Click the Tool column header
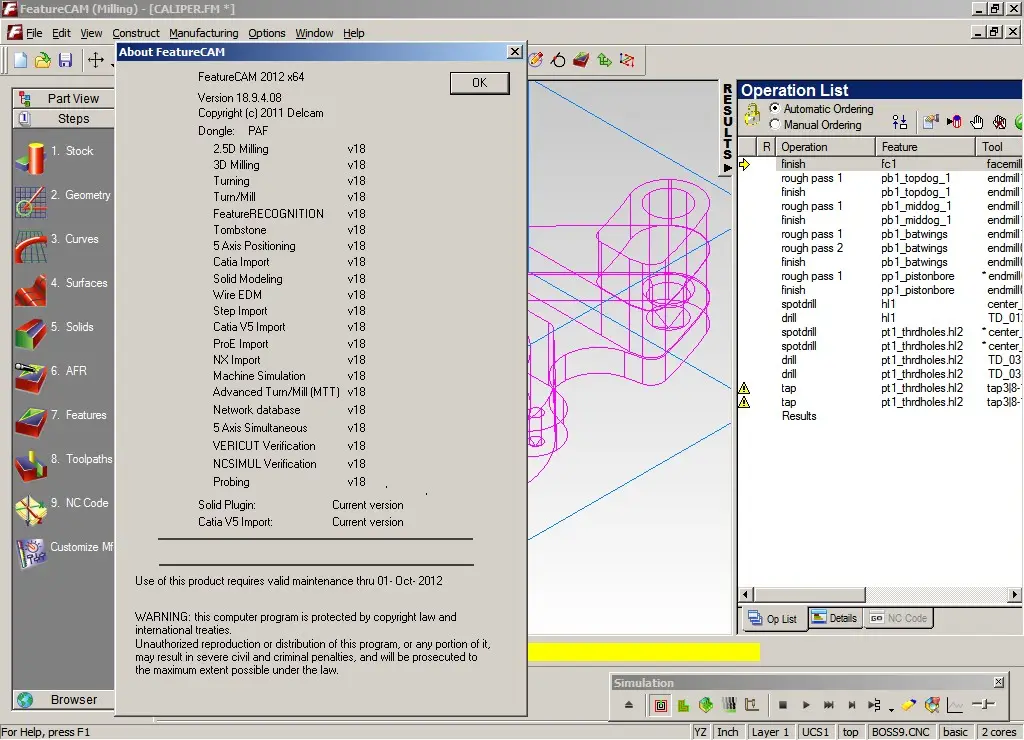 point(999,147)
